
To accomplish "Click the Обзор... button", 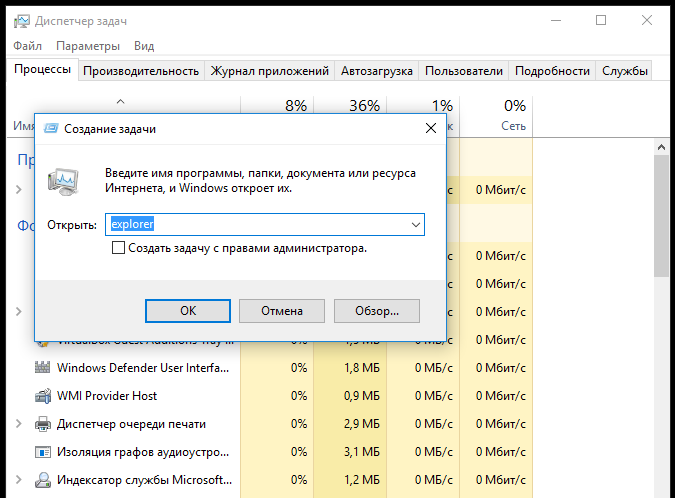I will [377, 311].
